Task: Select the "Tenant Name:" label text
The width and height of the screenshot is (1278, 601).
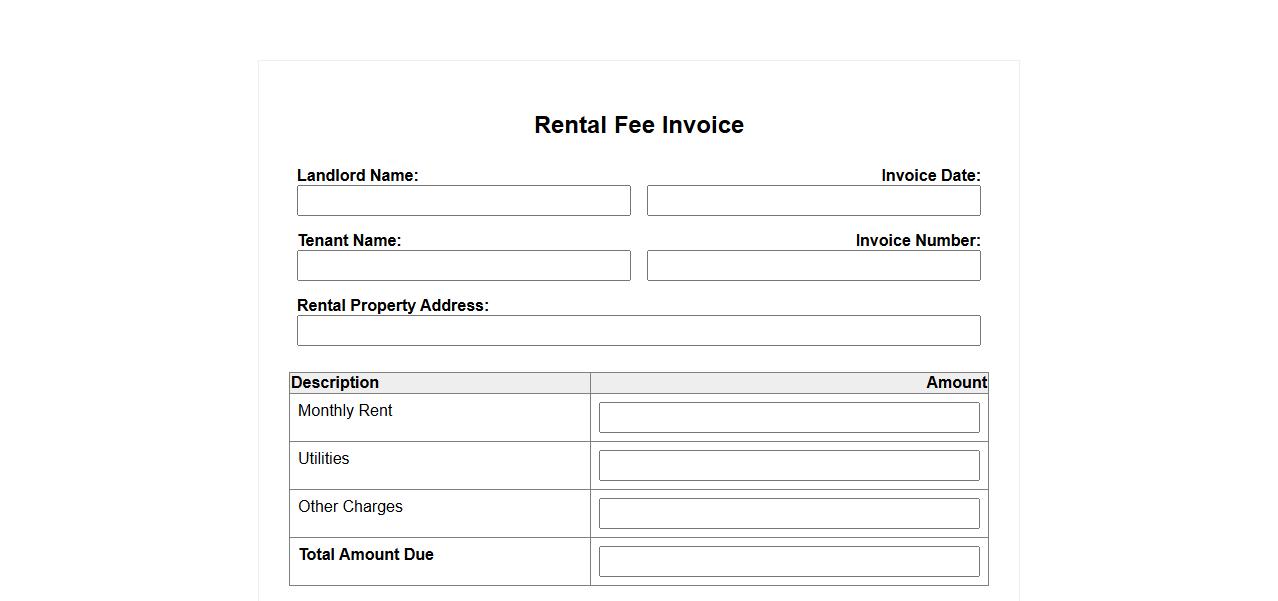Action: [349, 240]
